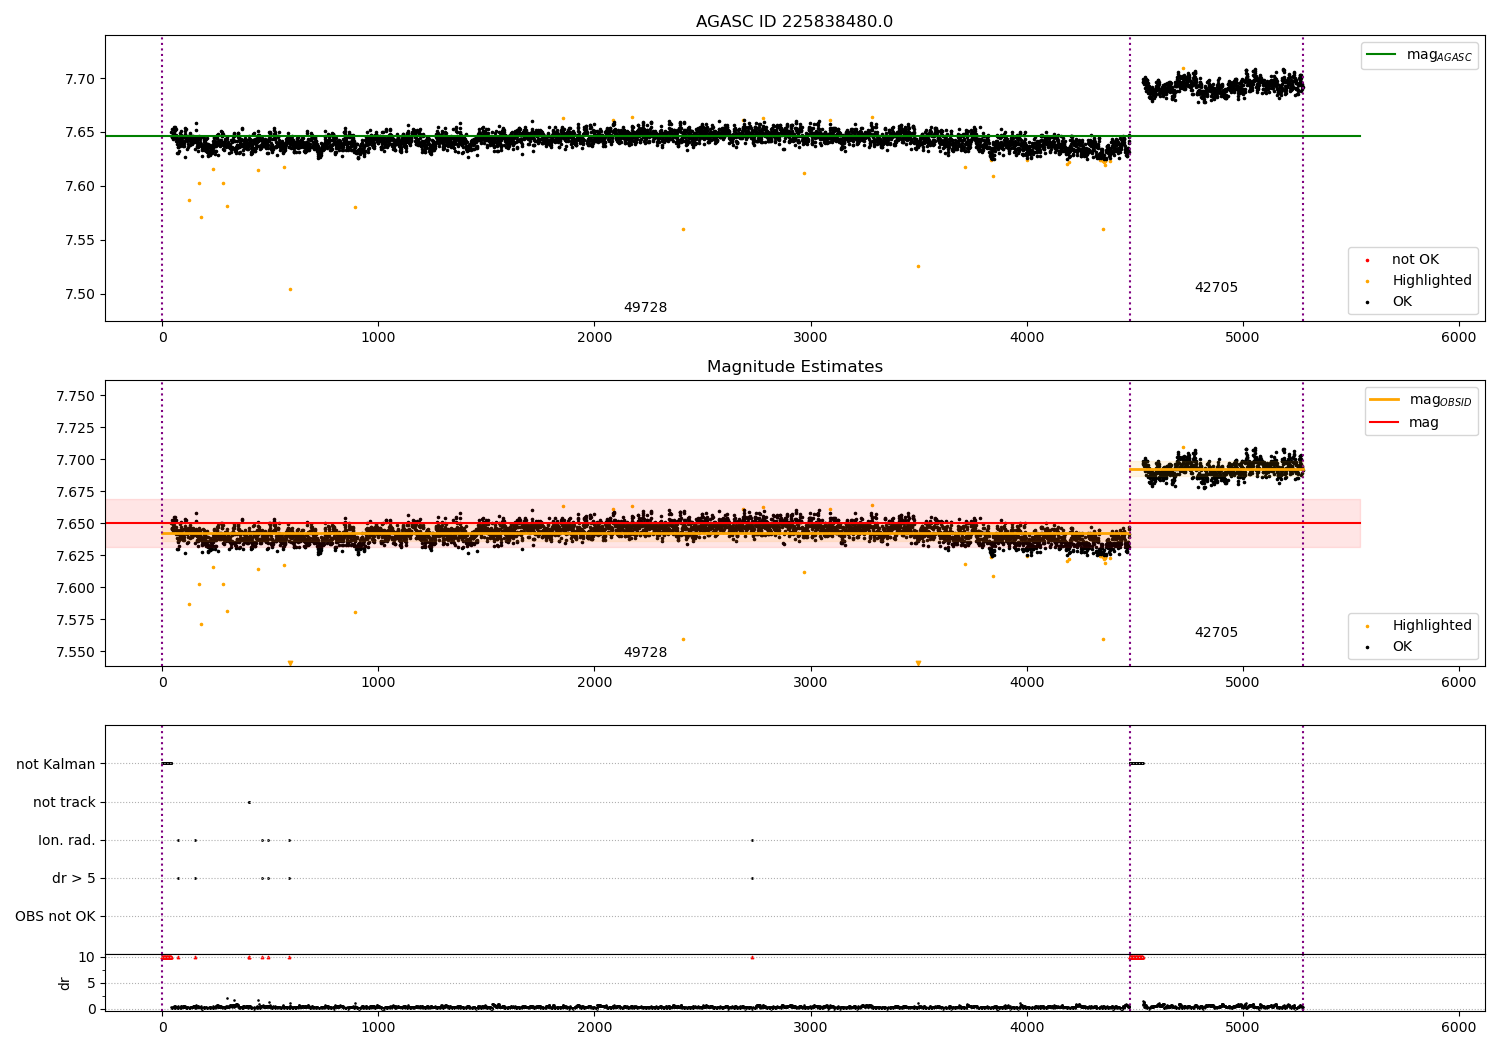Click the 'dr > 5' row label
Screen dimensions: 1500x1050
(x=74, y=878)
